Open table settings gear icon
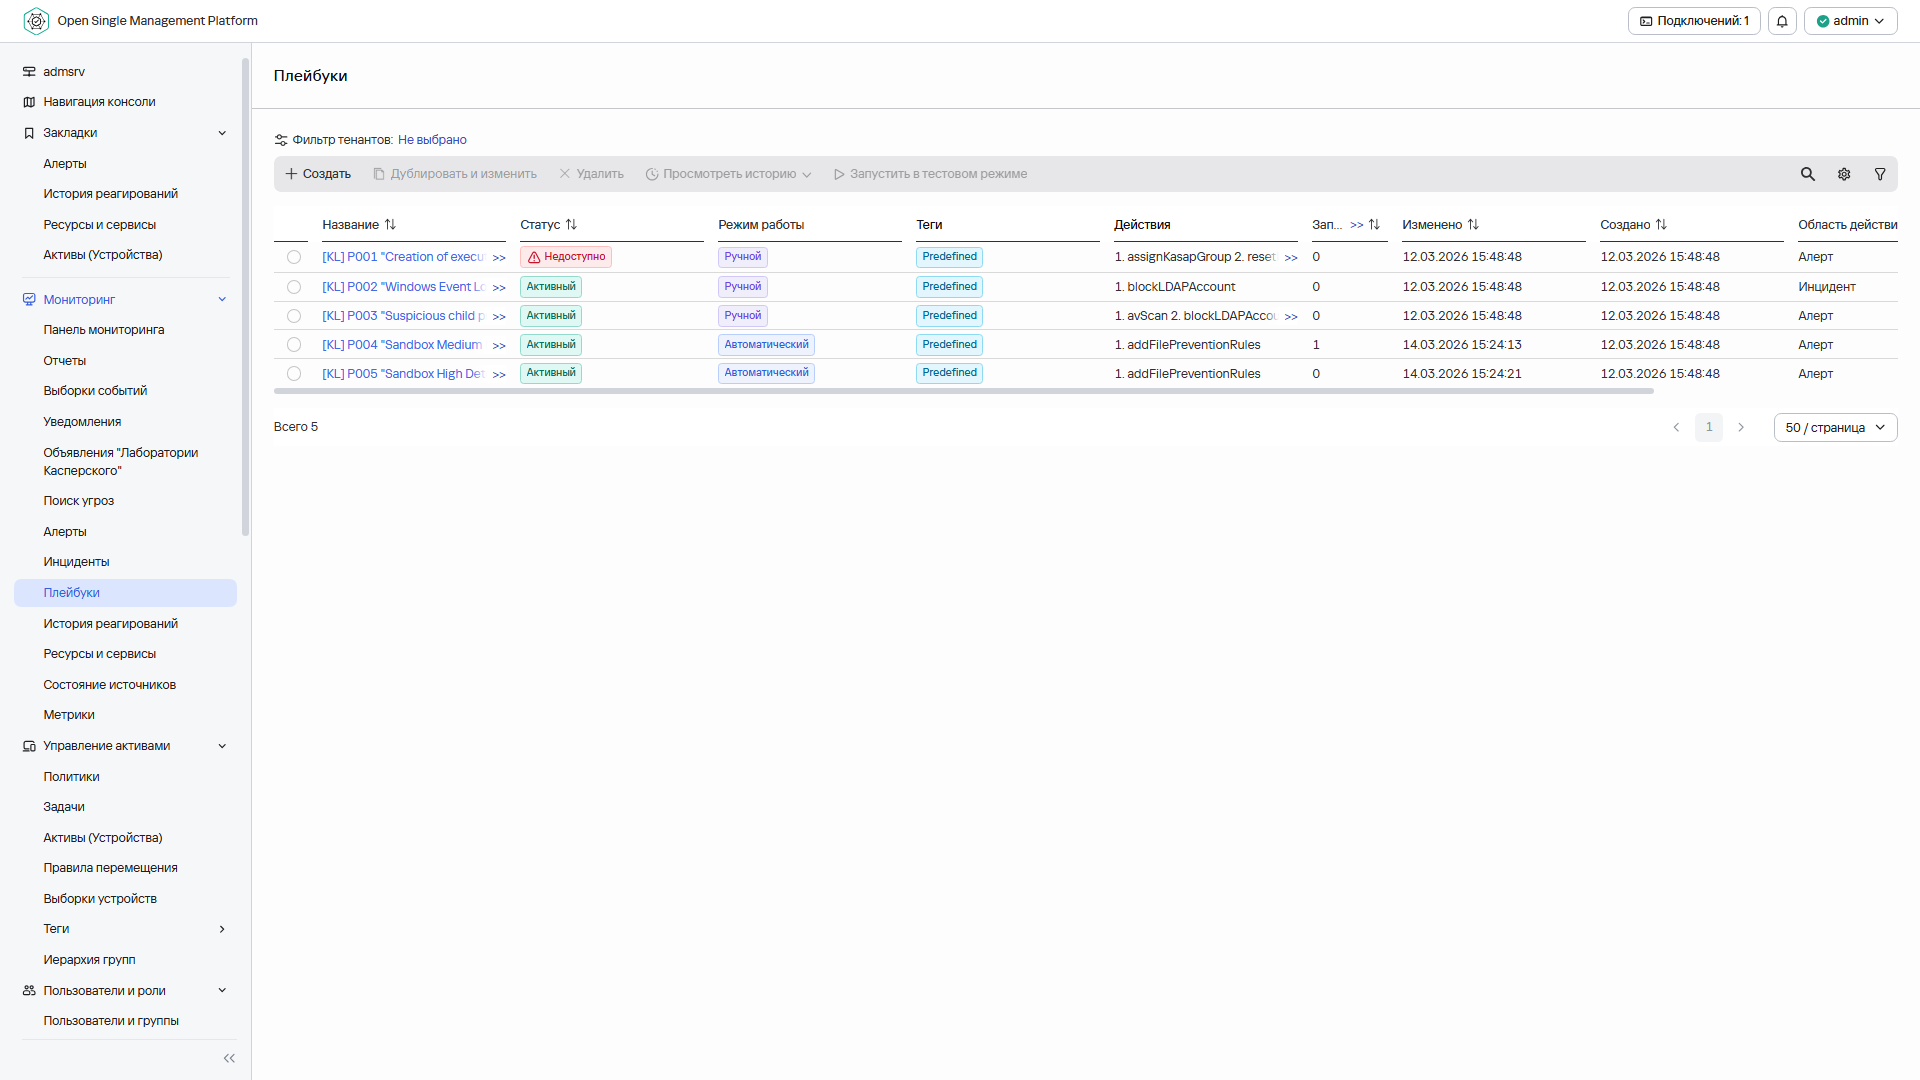 (1844, 174)
